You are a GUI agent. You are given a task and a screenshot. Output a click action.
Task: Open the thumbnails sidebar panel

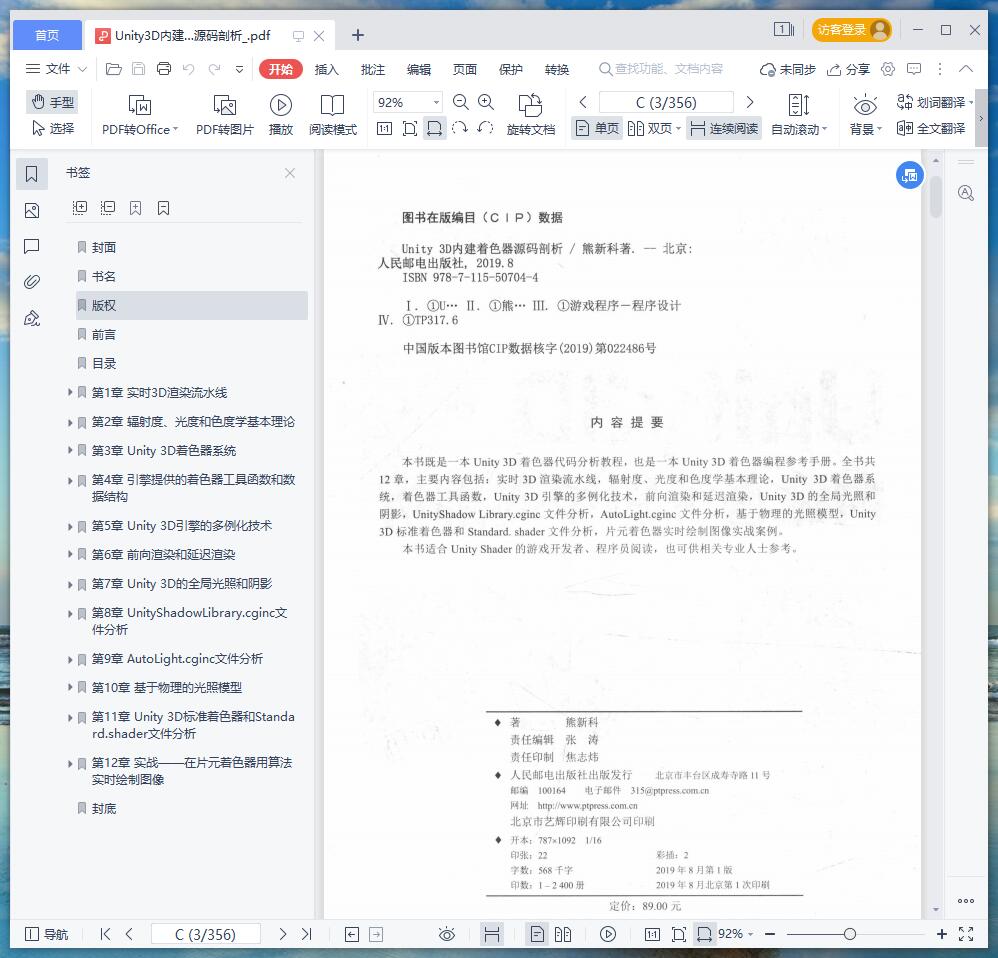32,211
